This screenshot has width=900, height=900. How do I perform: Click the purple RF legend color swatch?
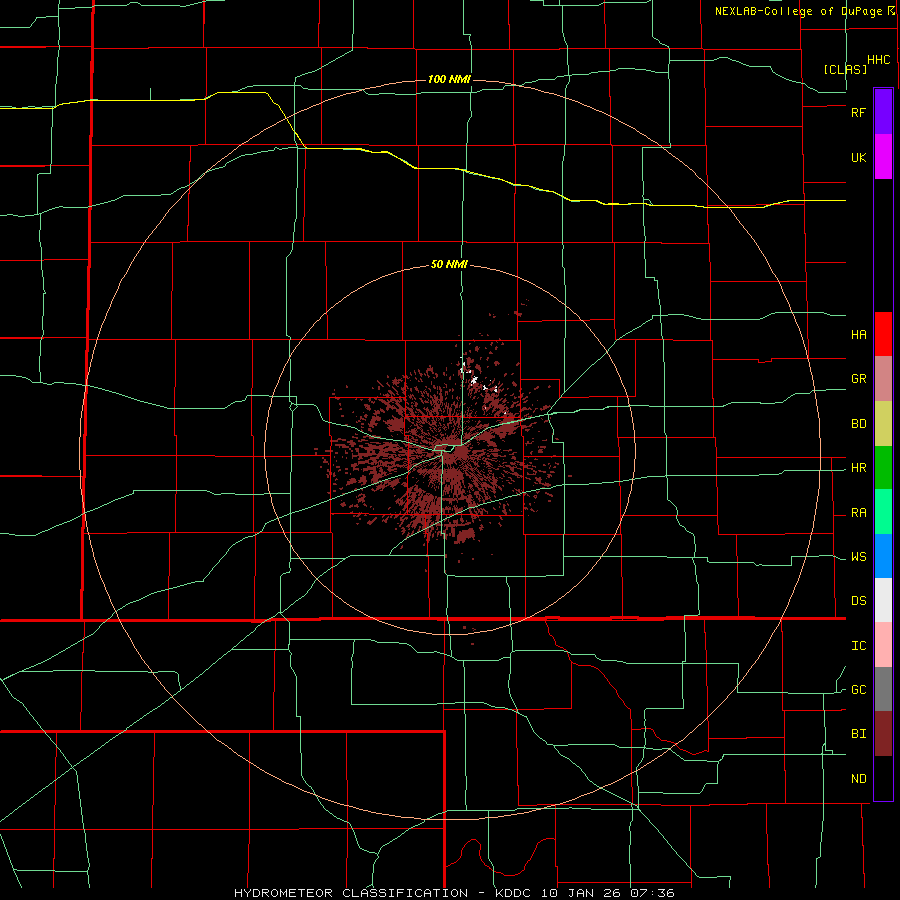coord(883,112)
